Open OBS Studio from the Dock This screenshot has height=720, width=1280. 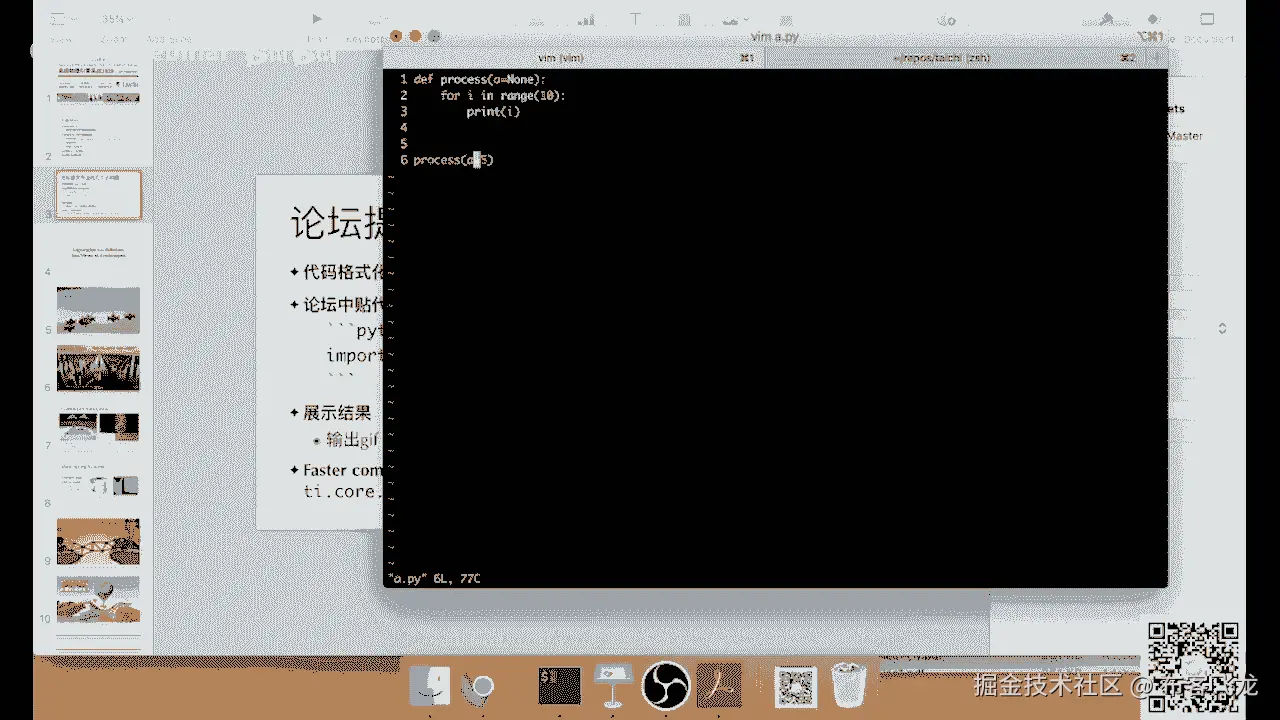click(x=665, y=686)
